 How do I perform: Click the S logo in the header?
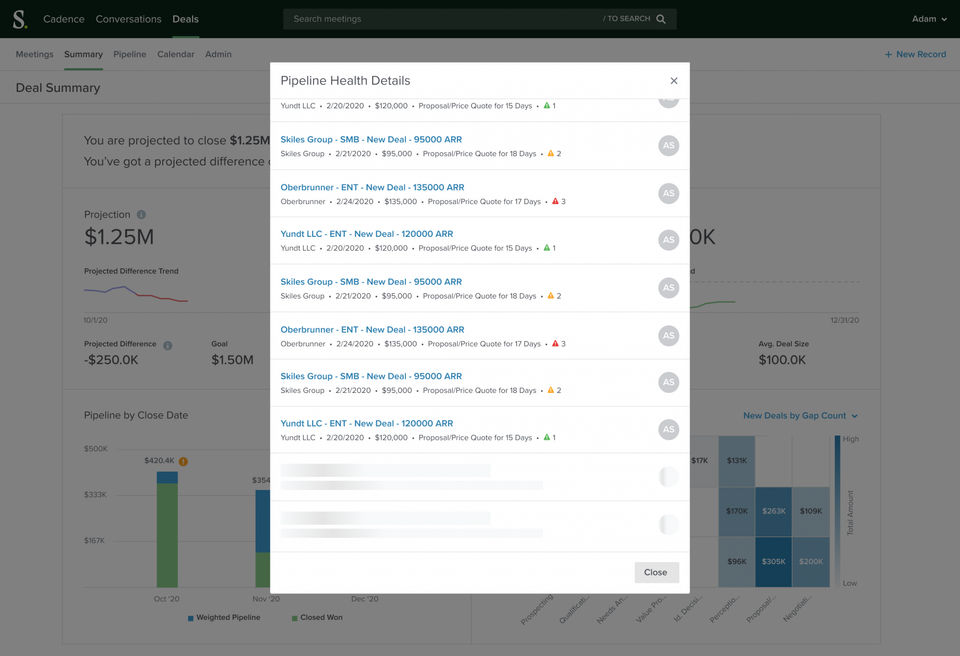pyautogui.click(x=20, y=19)
